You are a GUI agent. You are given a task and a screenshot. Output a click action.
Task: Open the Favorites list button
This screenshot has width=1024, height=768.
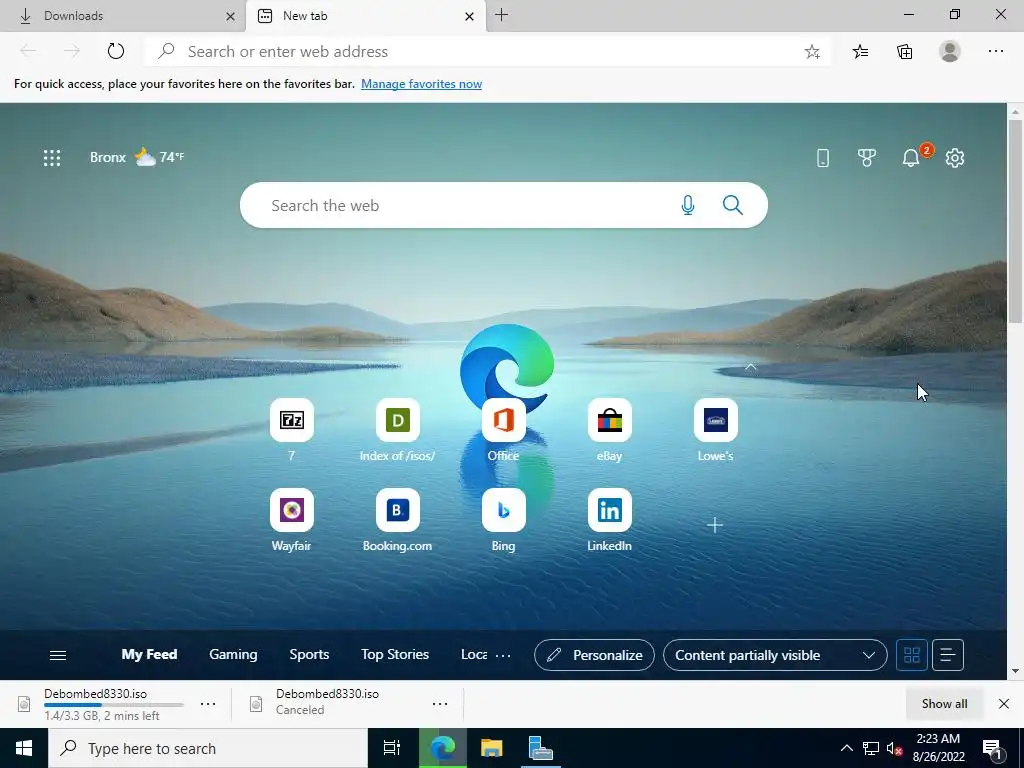click(x=861, y=52)
